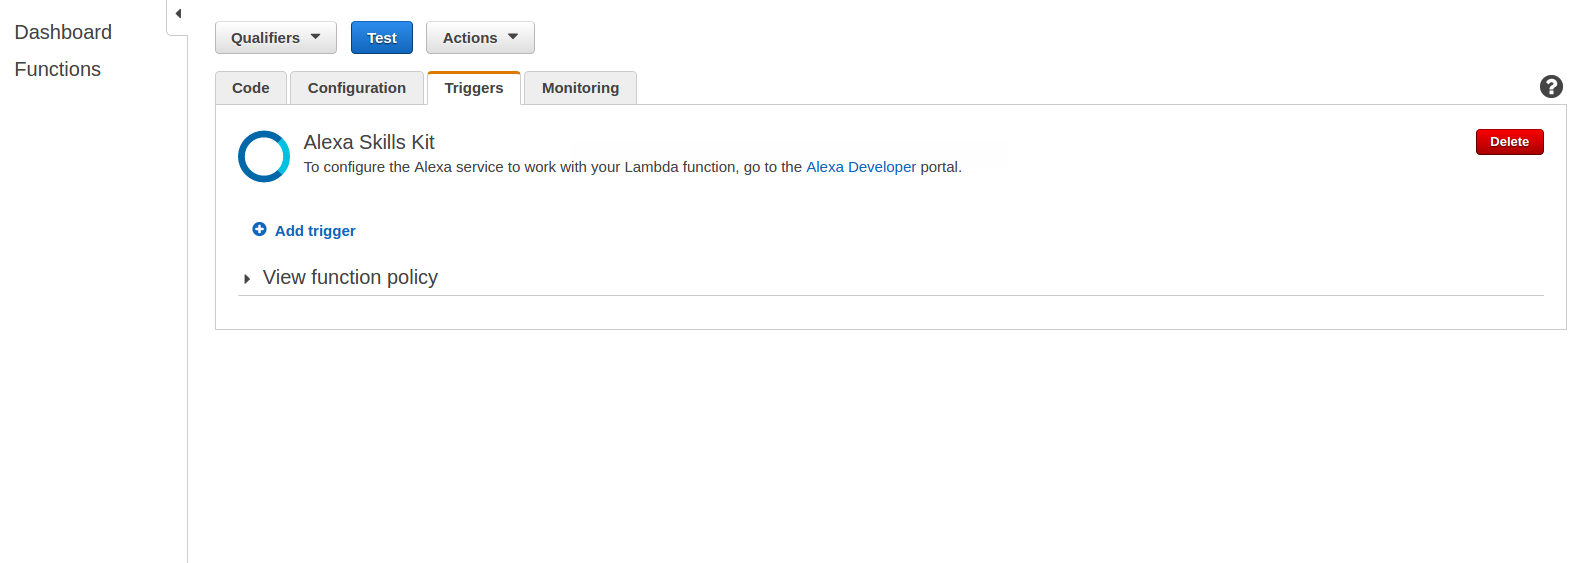Click the View function policy heading
Screen dimensions: 1580x563
click(350, 278)
